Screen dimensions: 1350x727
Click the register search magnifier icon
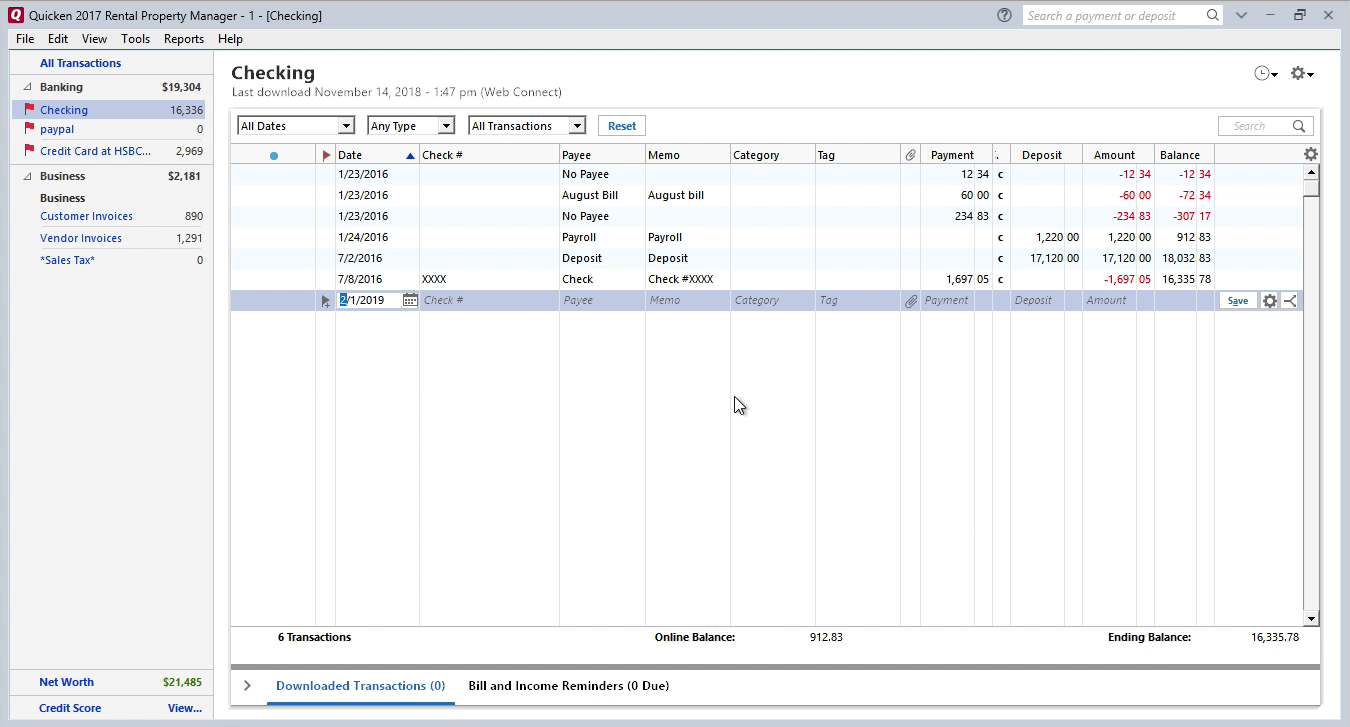pos(1299,126)
